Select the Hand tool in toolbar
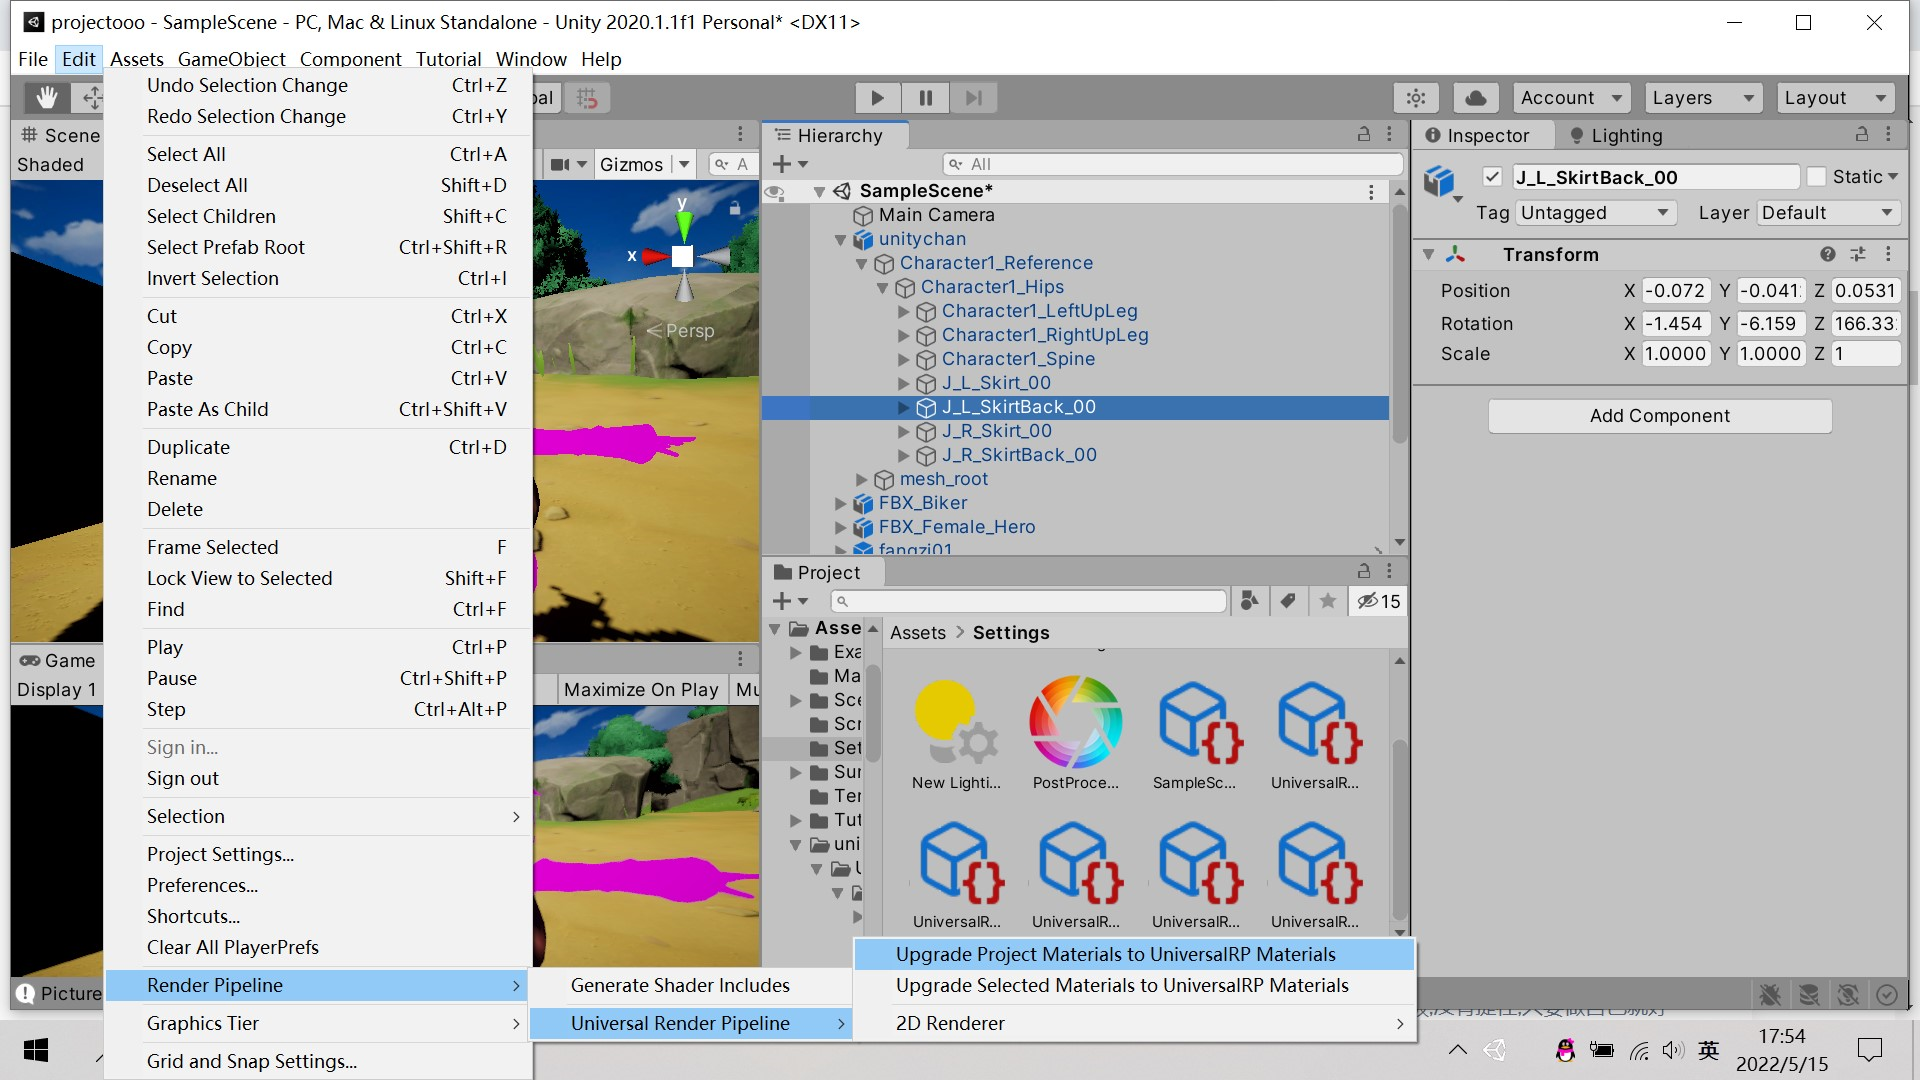 (47, 97)
